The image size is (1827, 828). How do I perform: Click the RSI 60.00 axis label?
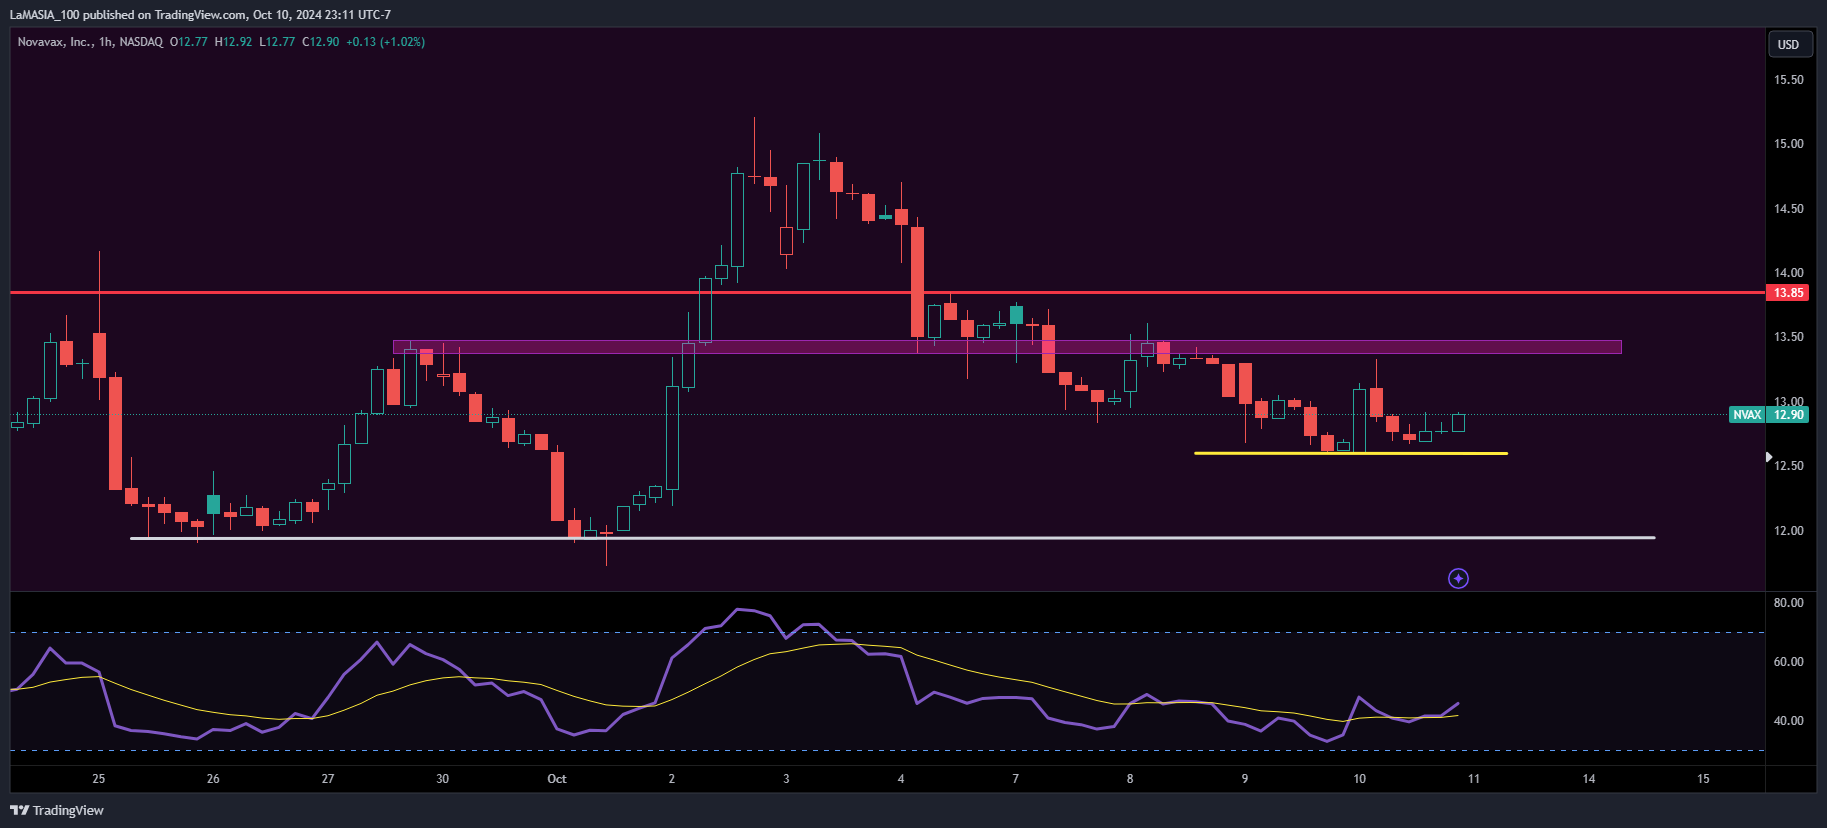click(x=1788, y=662)
